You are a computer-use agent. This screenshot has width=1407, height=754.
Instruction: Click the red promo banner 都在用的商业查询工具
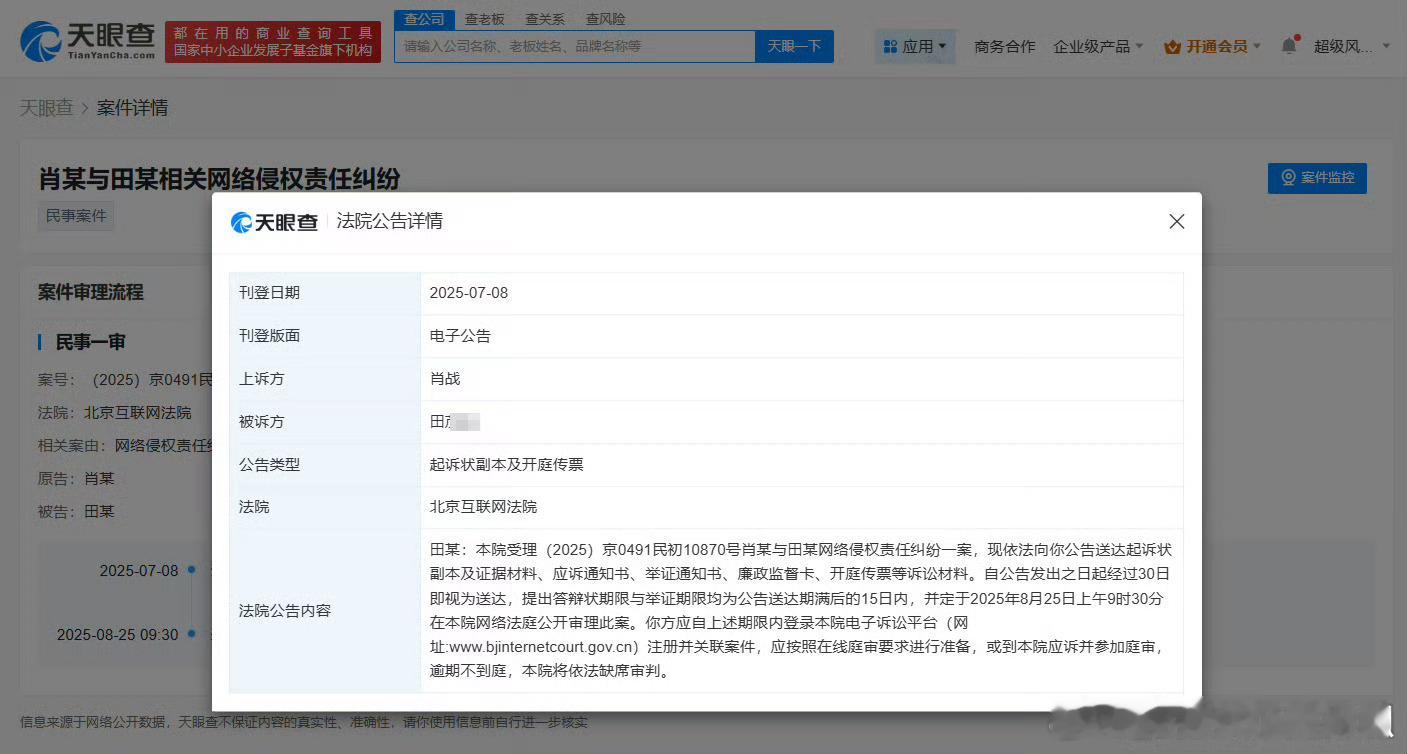(273, 42)
